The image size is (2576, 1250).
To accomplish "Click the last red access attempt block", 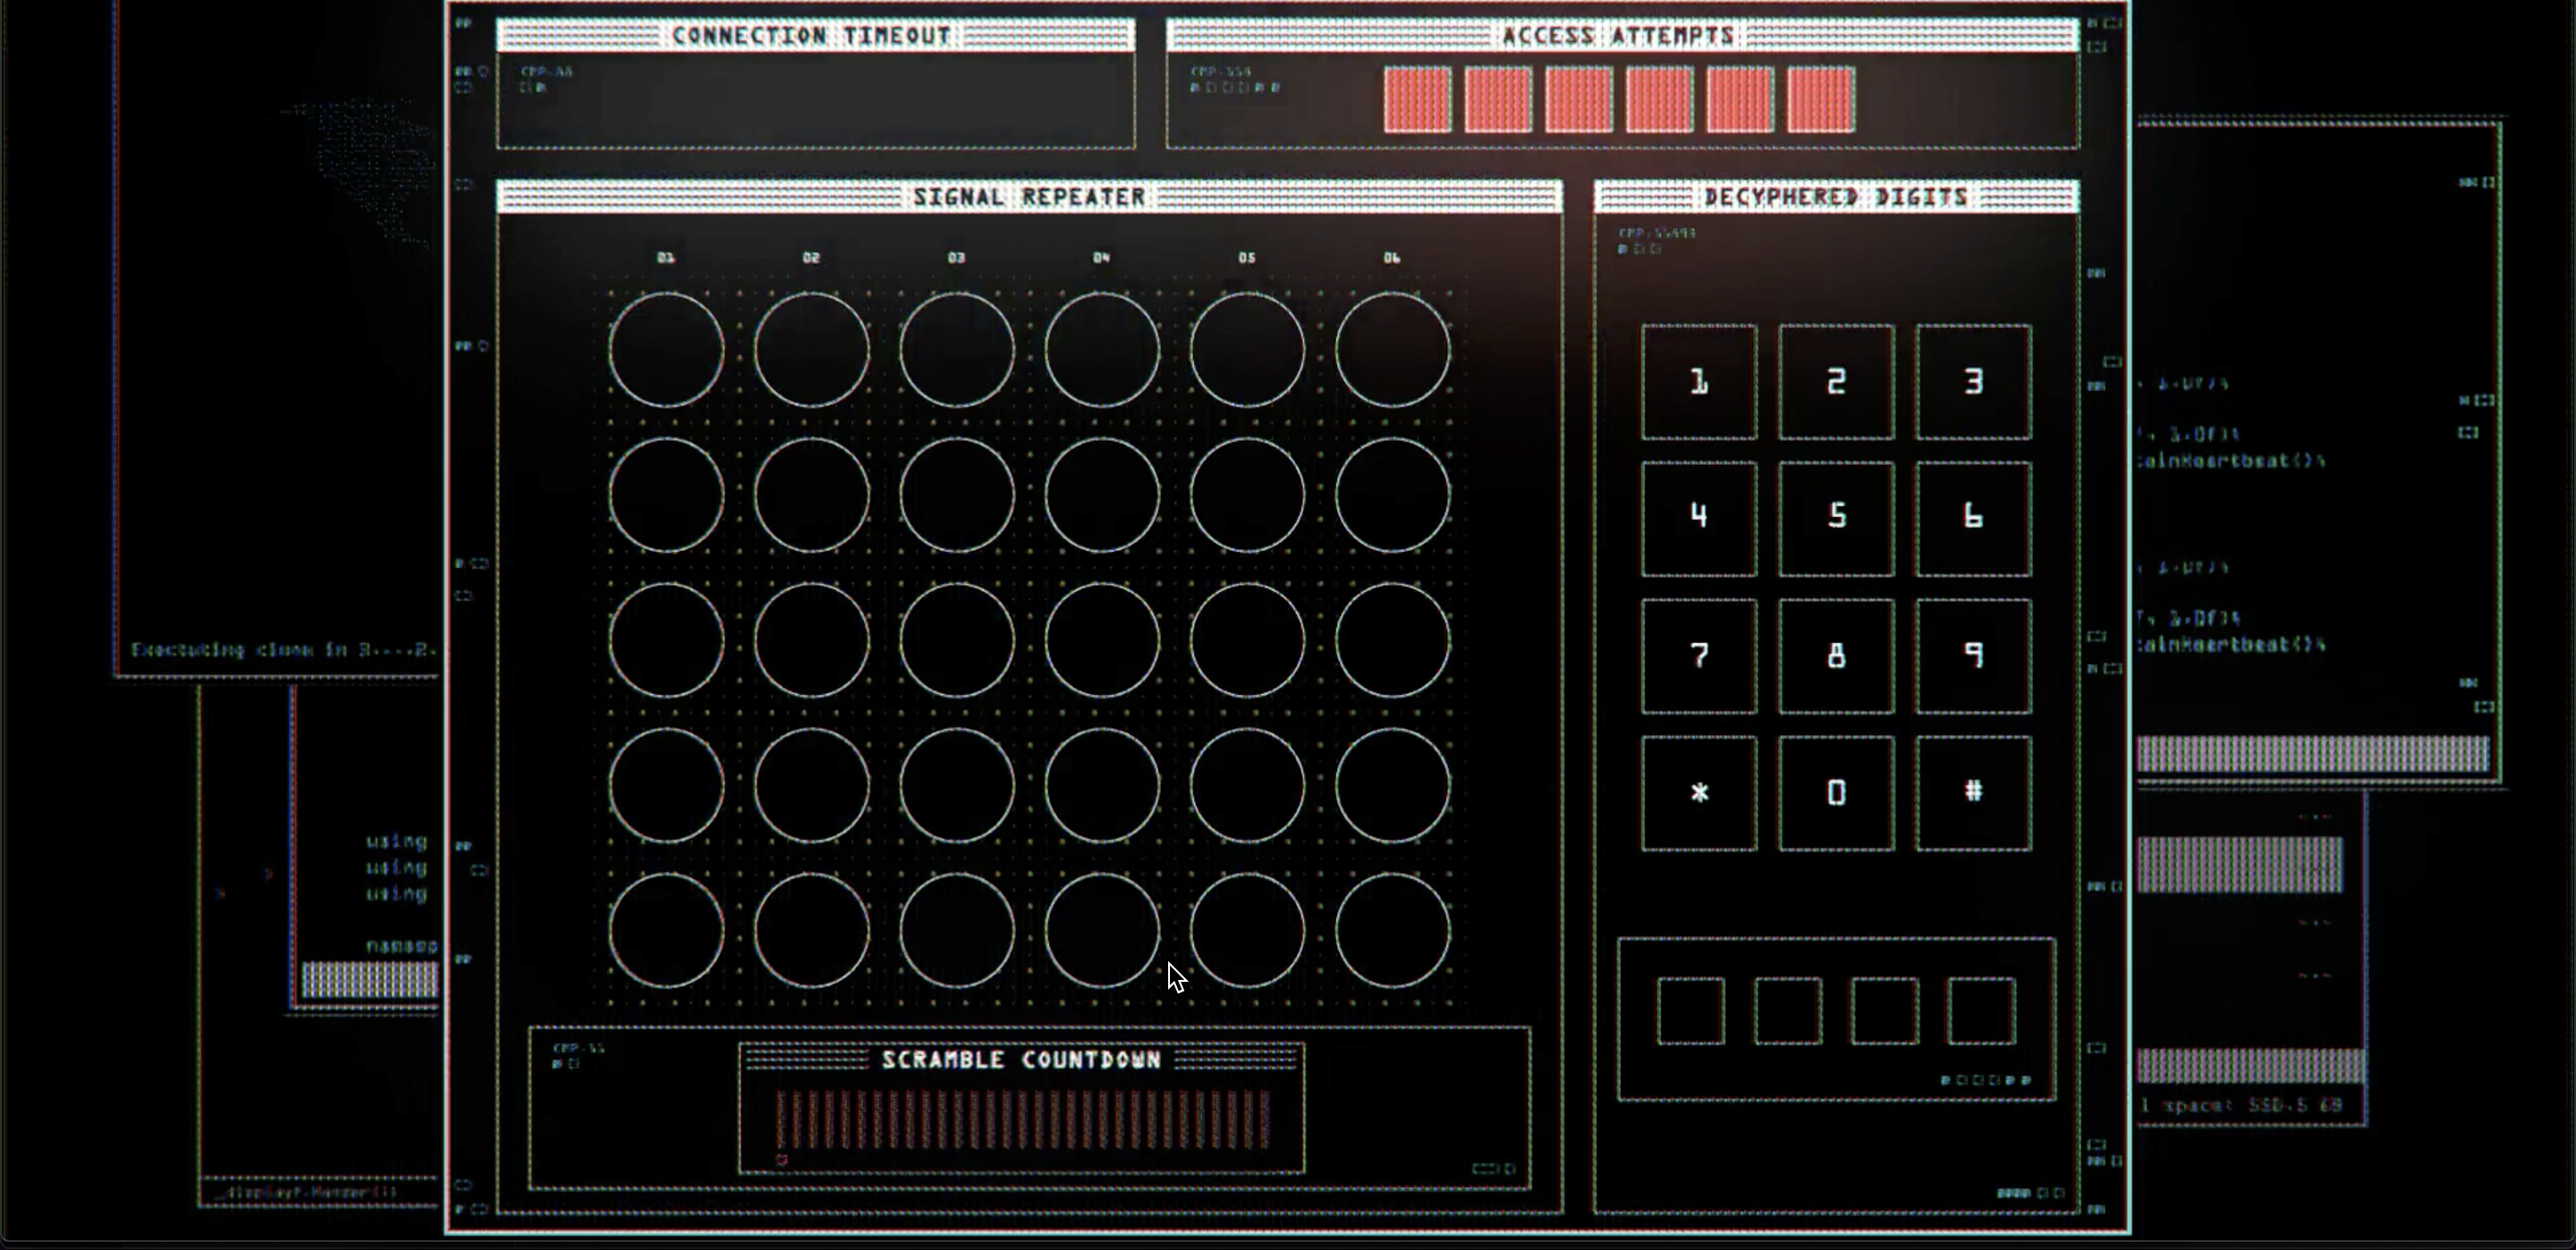I will 1820,99.
